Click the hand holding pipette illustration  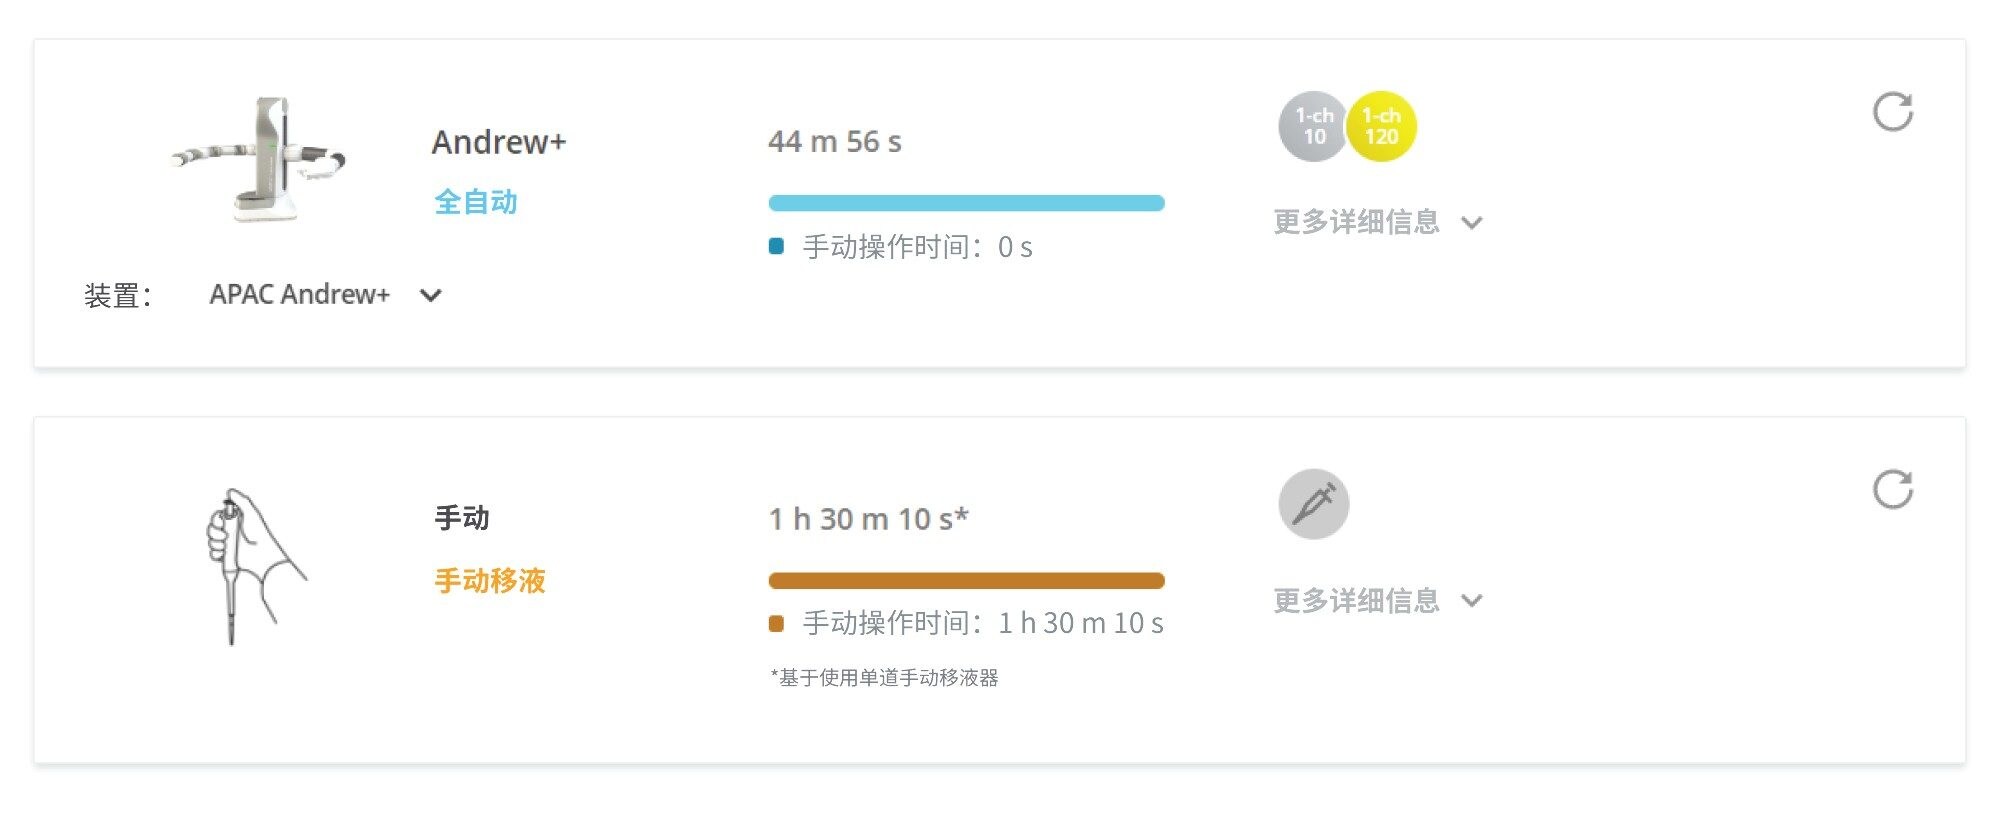pos(255,566)
